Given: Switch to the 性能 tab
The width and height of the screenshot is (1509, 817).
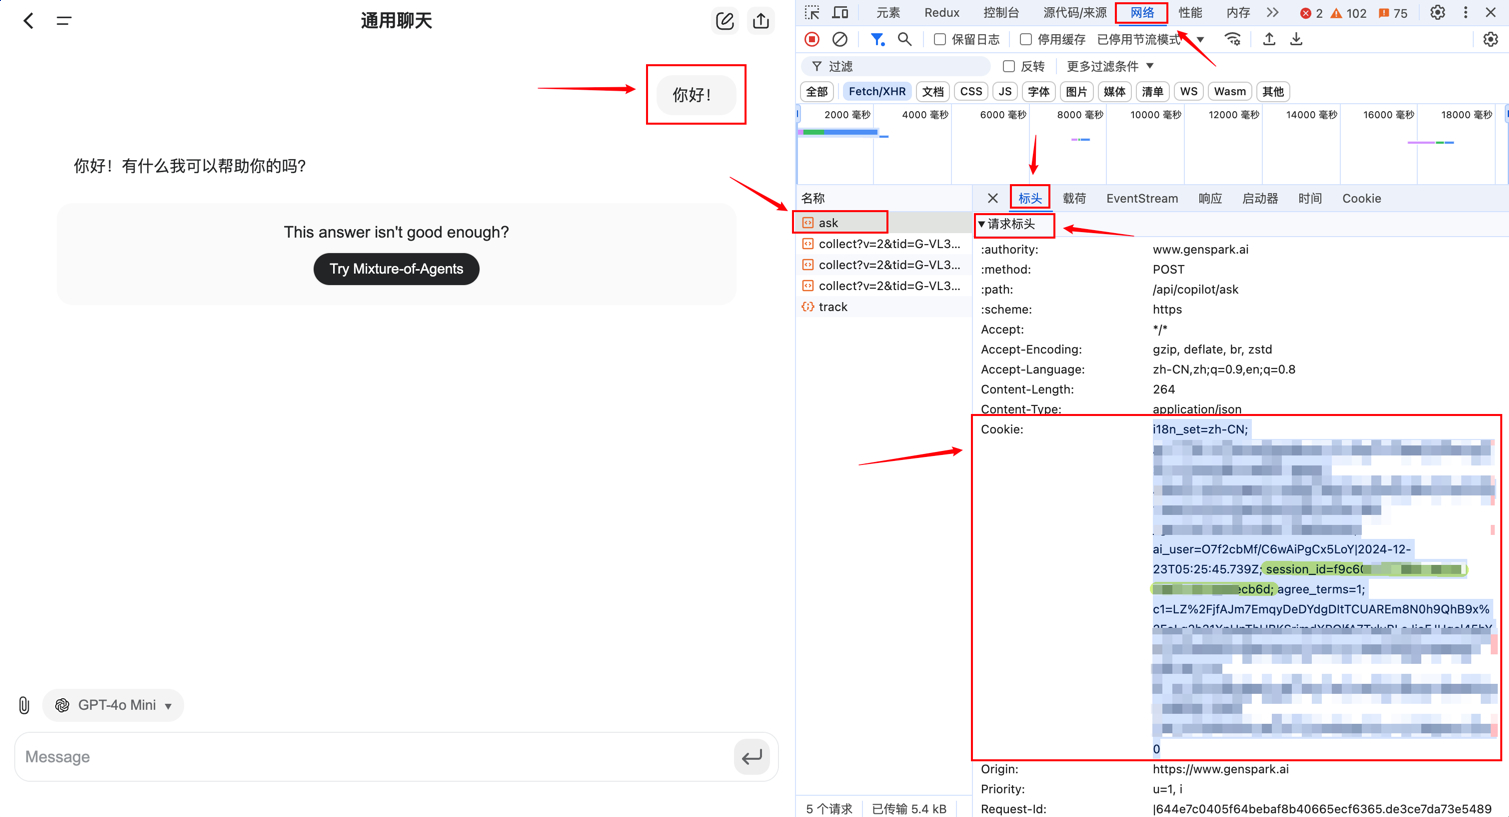Looking at the screenshot, I should coord(1190,13).
